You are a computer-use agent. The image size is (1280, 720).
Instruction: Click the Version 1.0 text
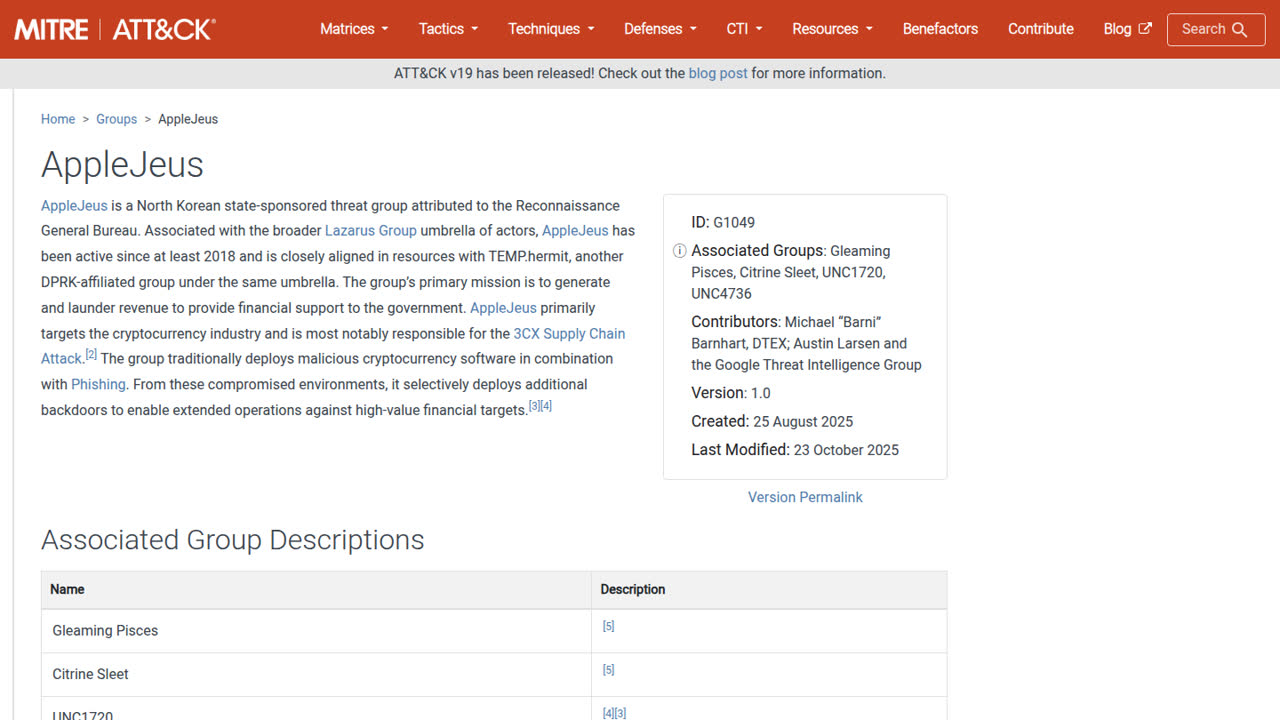pos(731,393)
